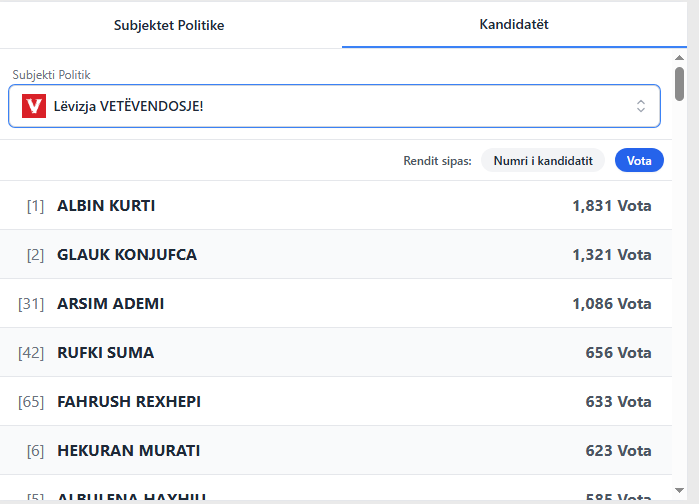Sort by Numri i kandidatit
The width and height of the screenshot is (699, 504).
click(x=543, y=160)
